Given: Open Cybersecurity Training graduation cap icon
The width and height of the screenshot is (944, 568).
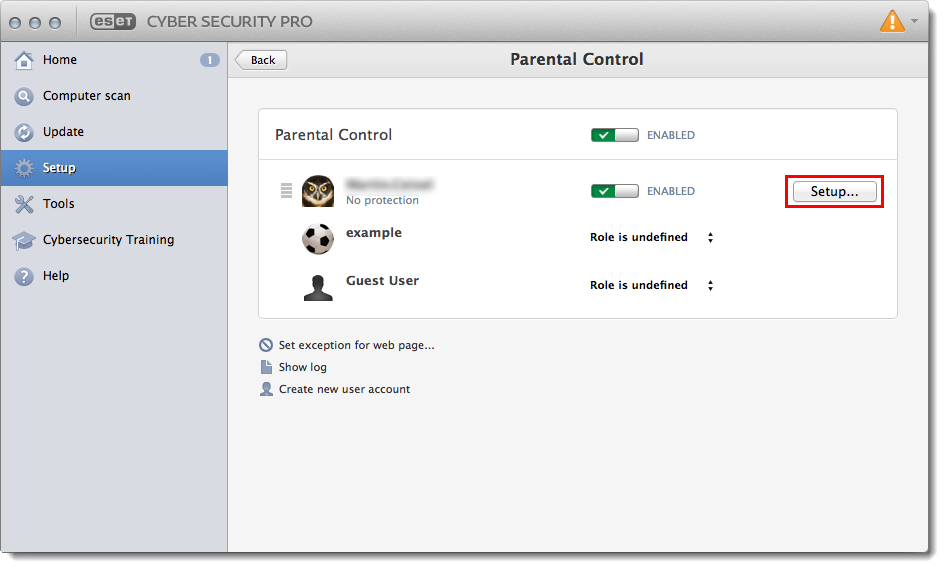Looking at the screenshot, I should [24, 241].
